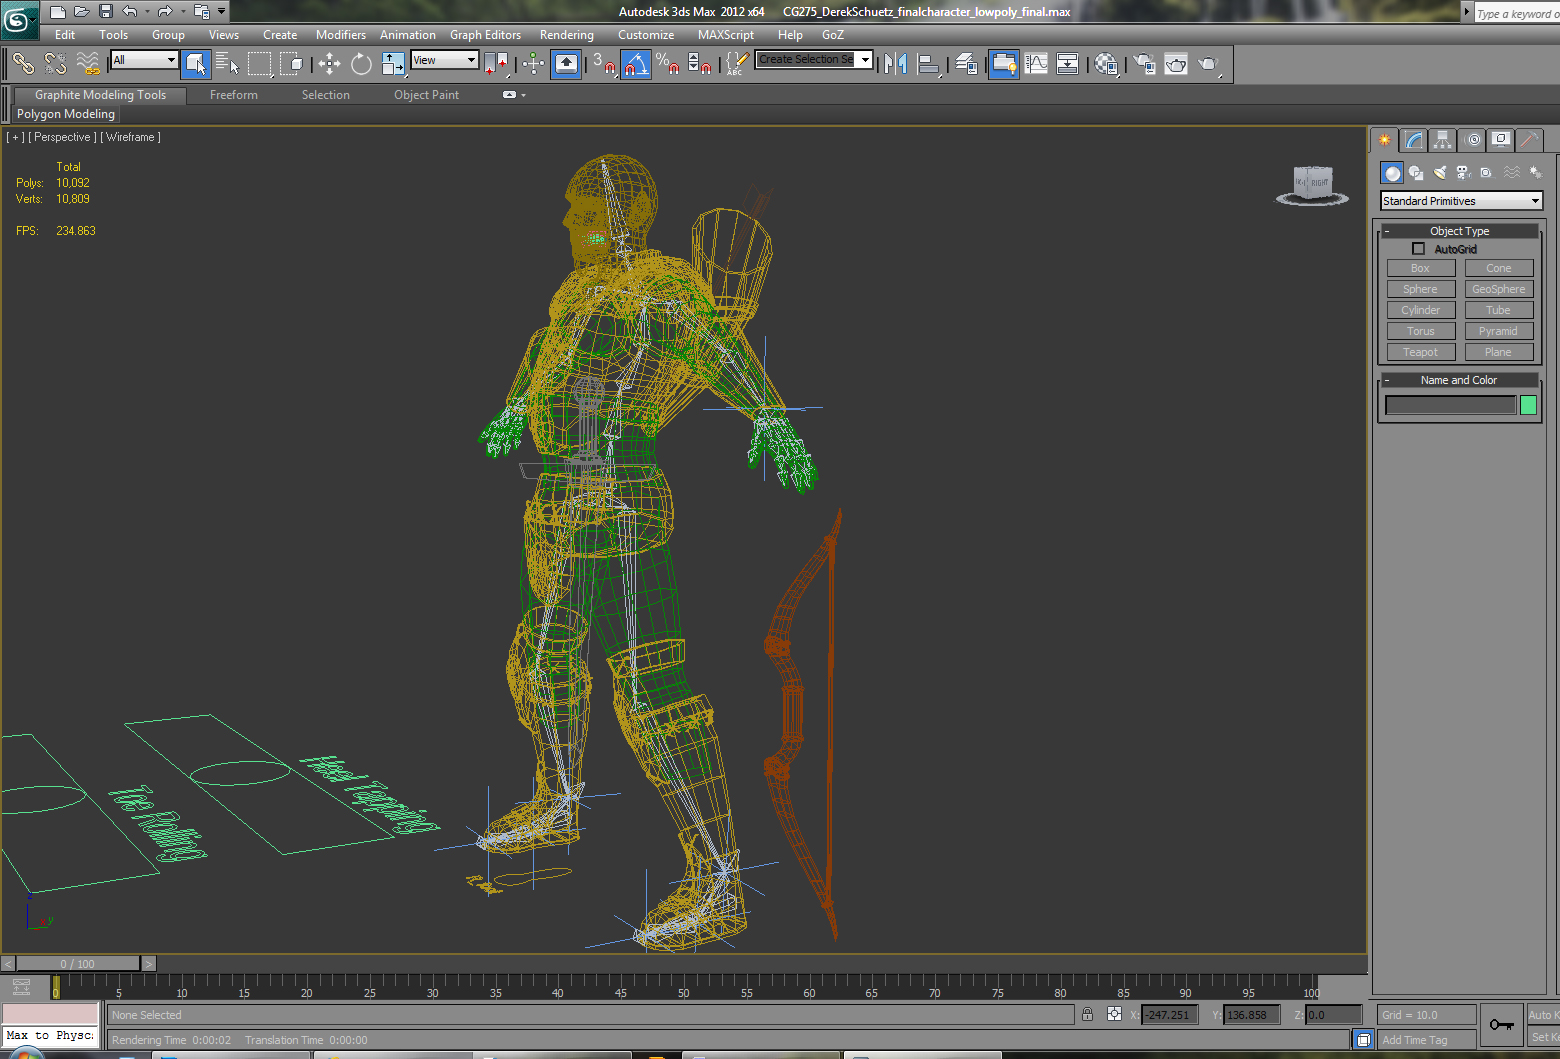Open the Utilities panel hammer tab
Image resolution: width=1560 pixels, height=1059 pixels.
coord(1529,140)
